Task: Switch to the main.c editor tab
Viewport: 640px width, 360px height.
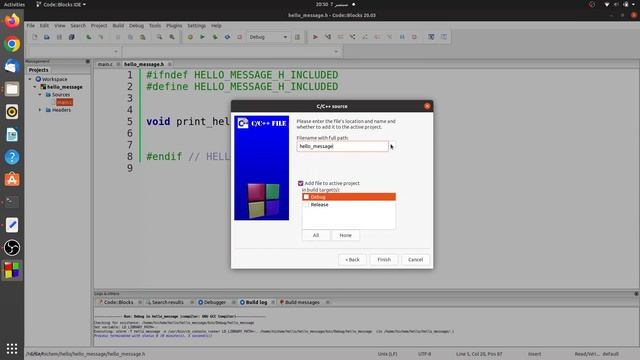Action: [105, 64]
